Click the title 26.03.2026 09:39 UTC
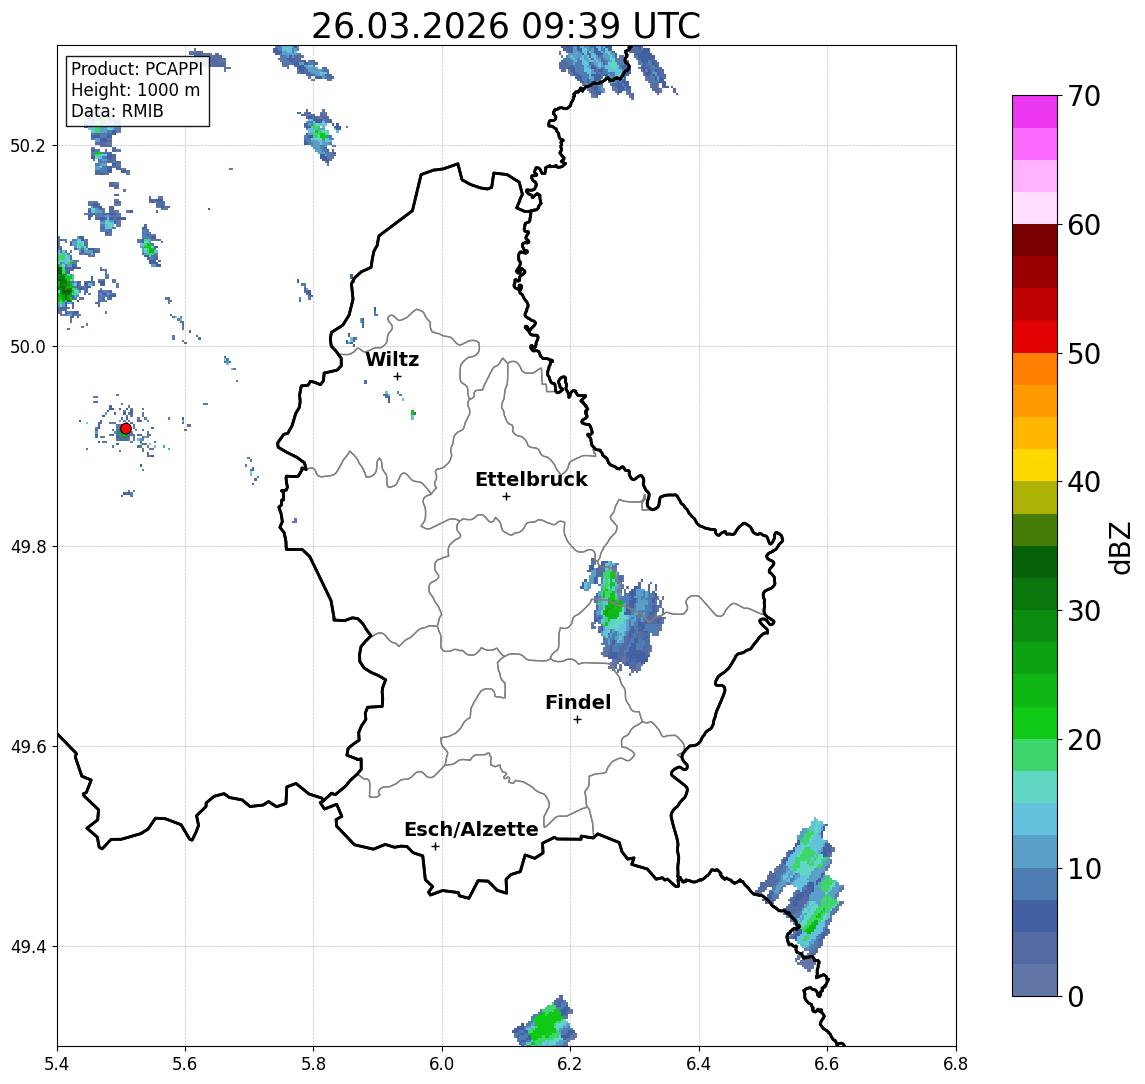 tap(506, 26)
